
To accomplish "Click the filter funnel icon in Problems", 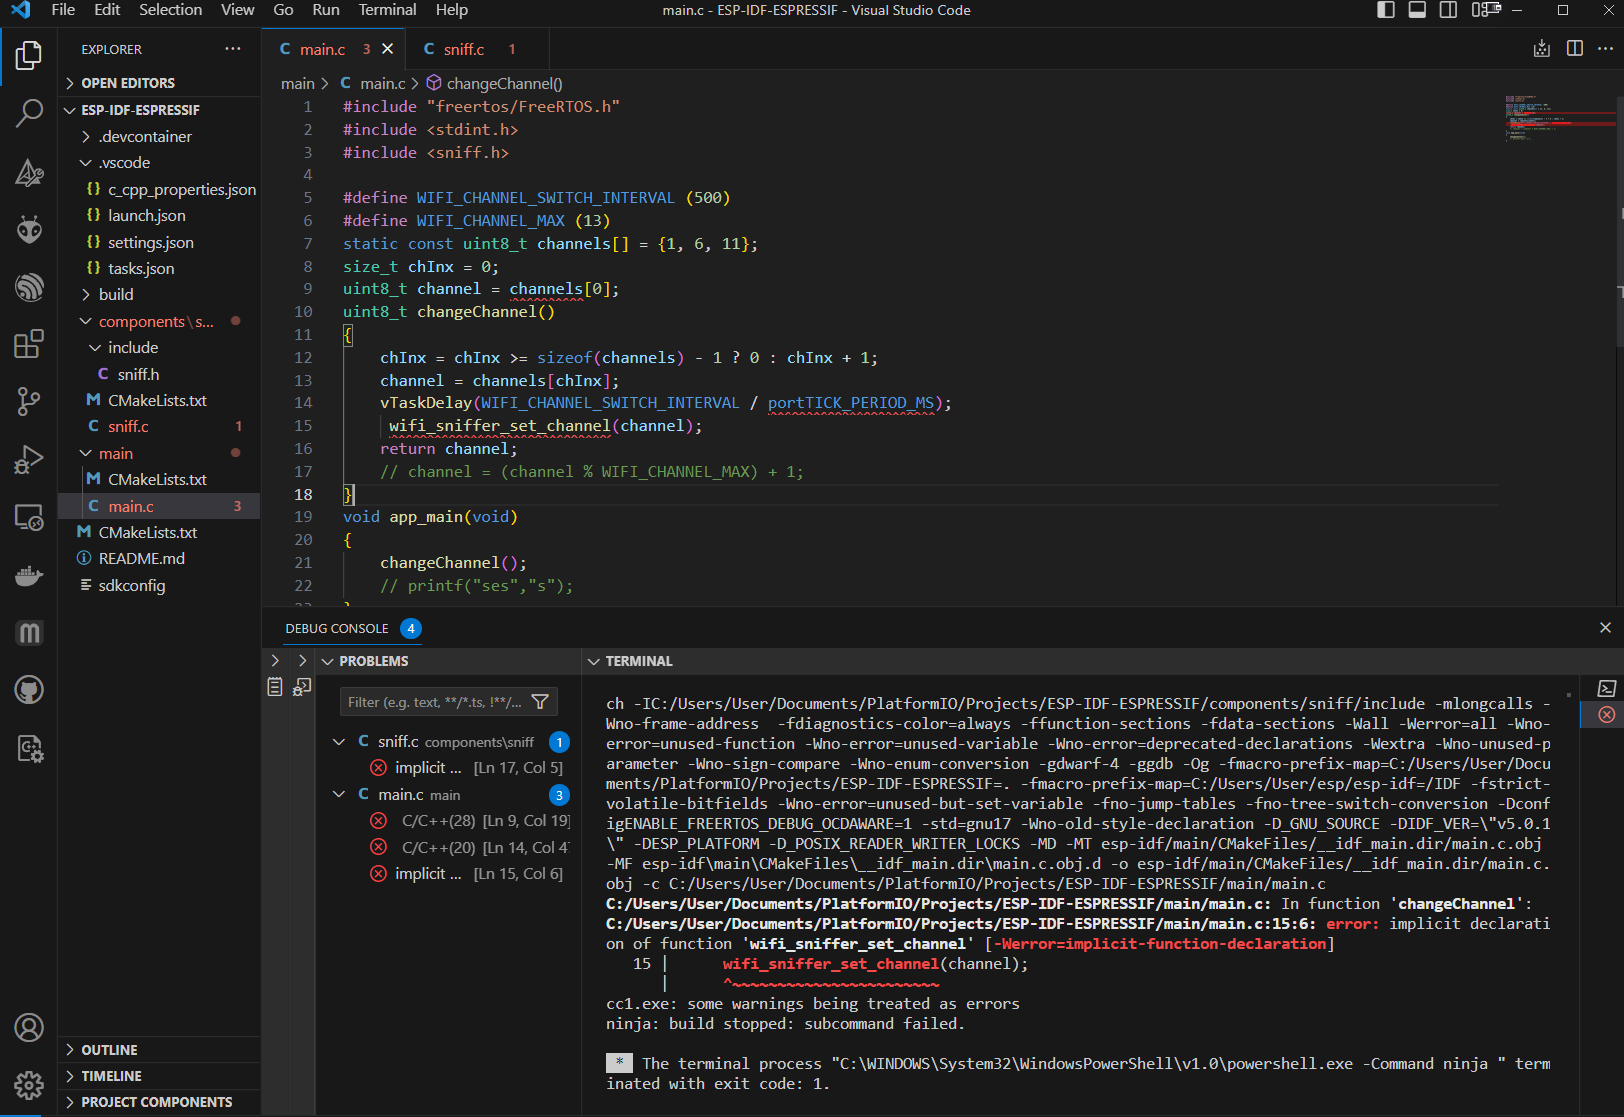I will 540,702.
